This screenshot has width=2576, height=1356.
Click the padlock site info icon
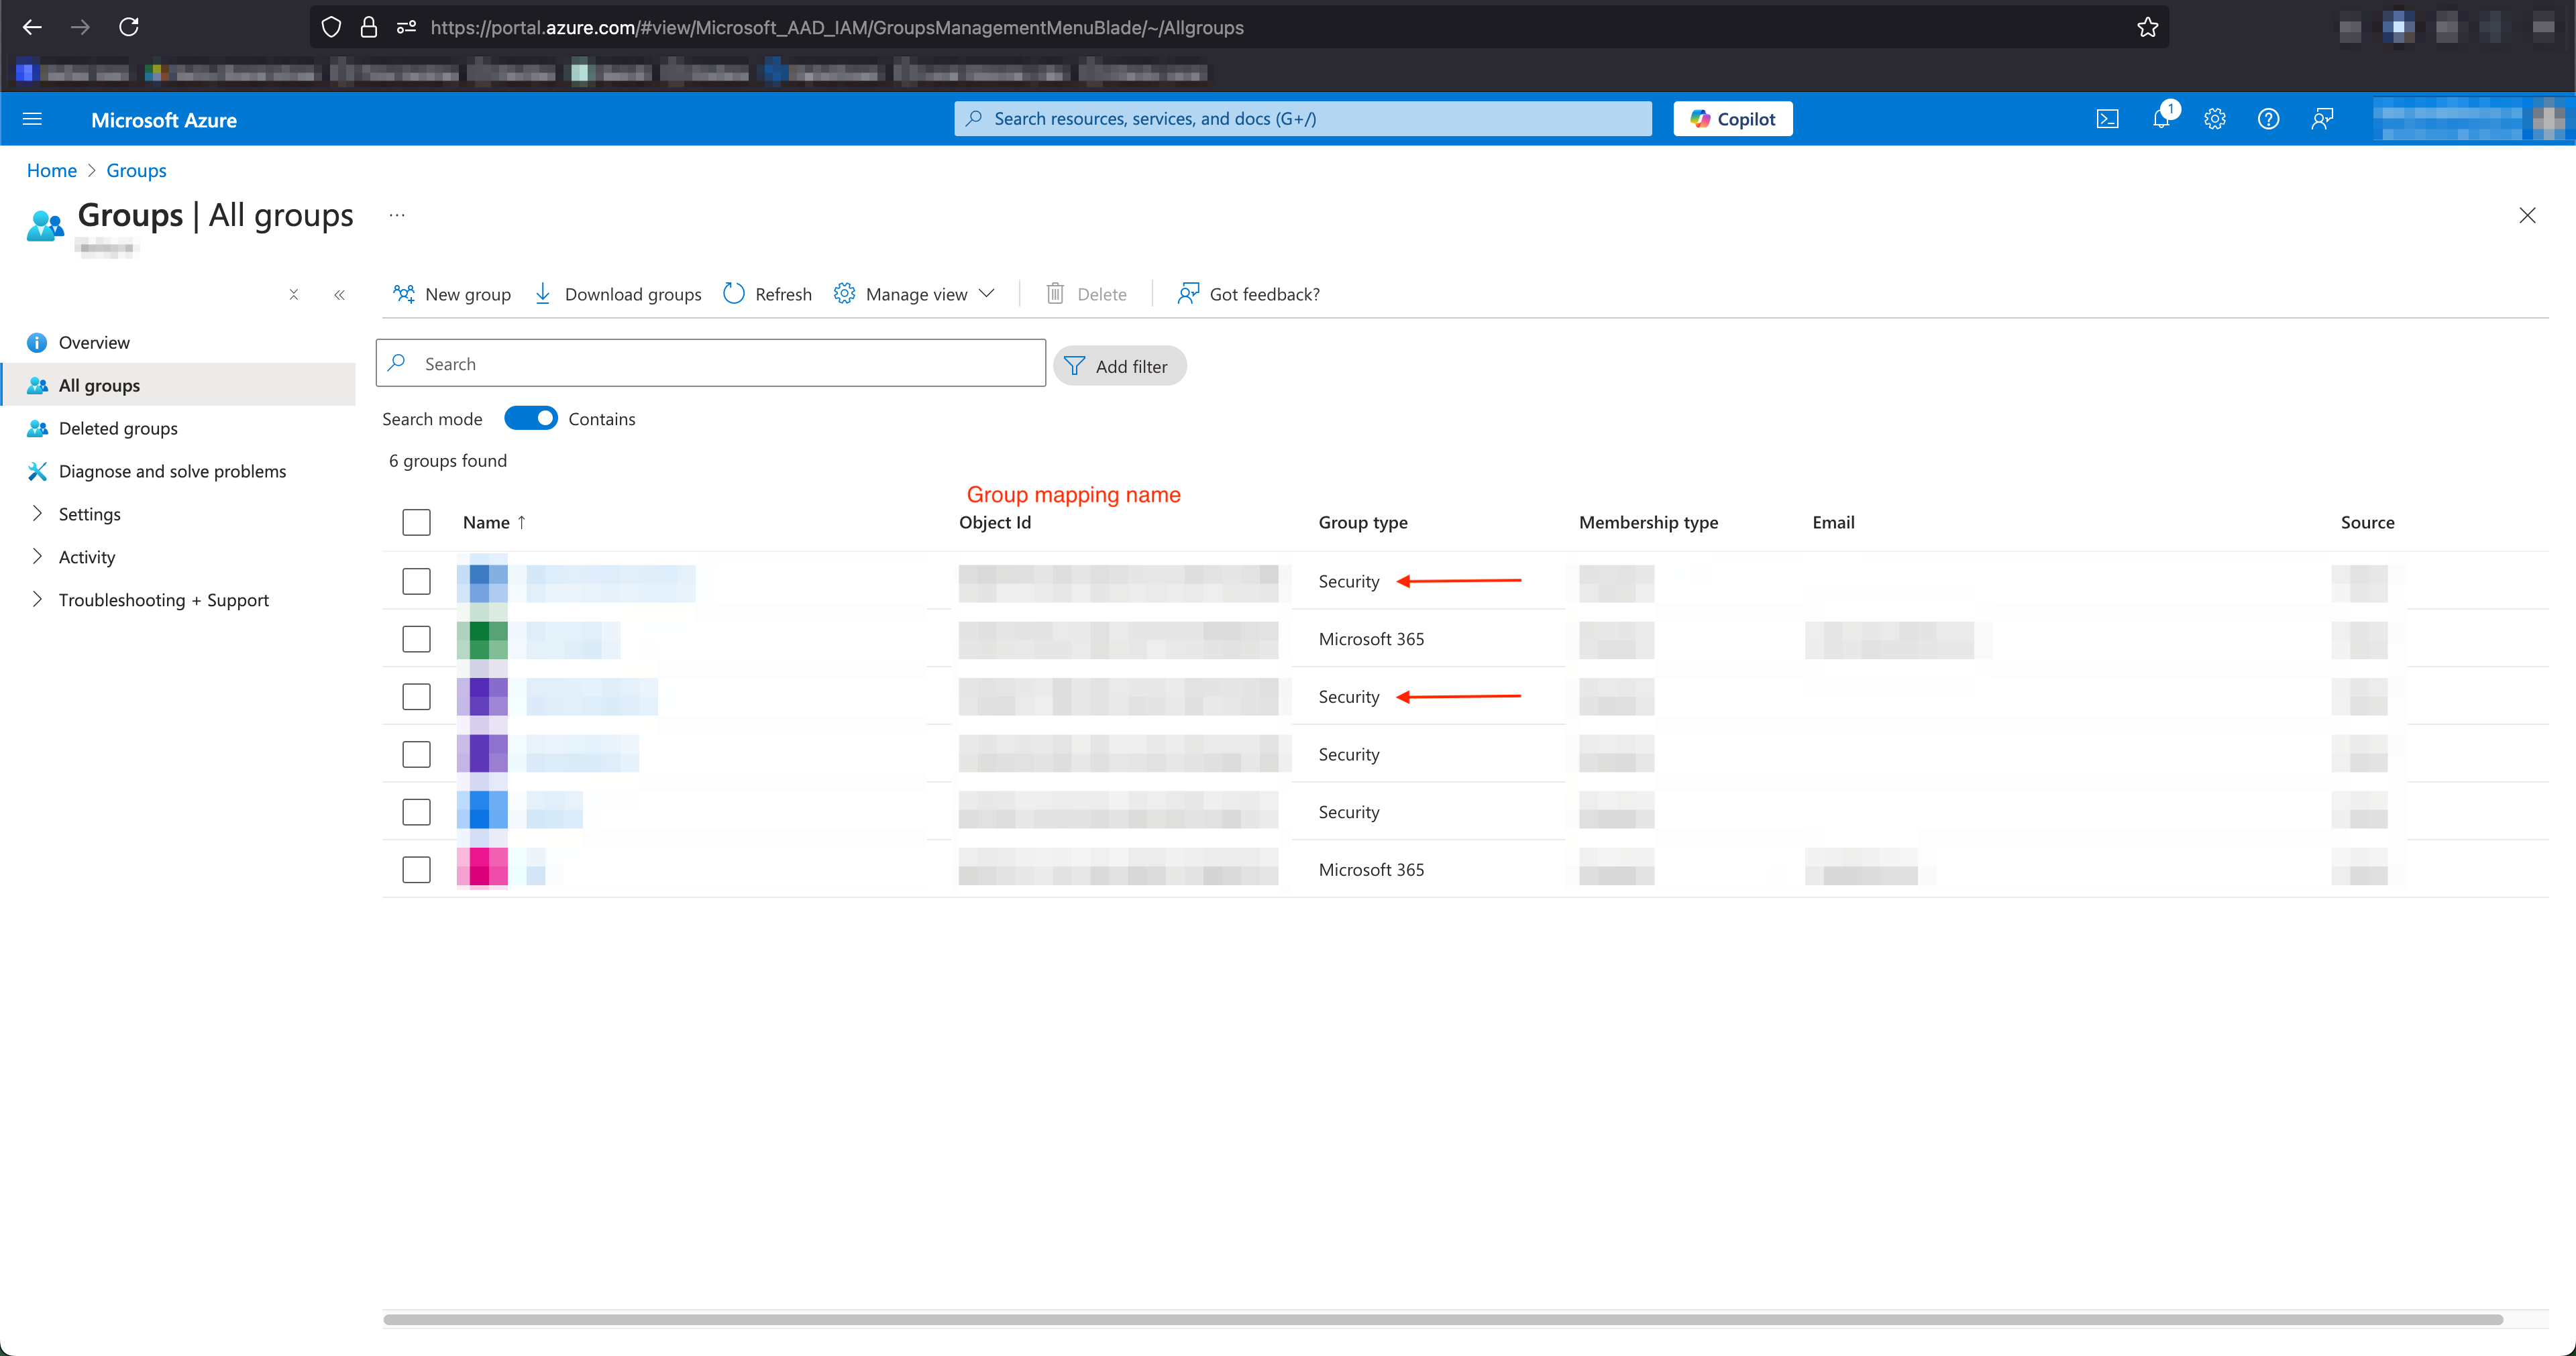368,27
